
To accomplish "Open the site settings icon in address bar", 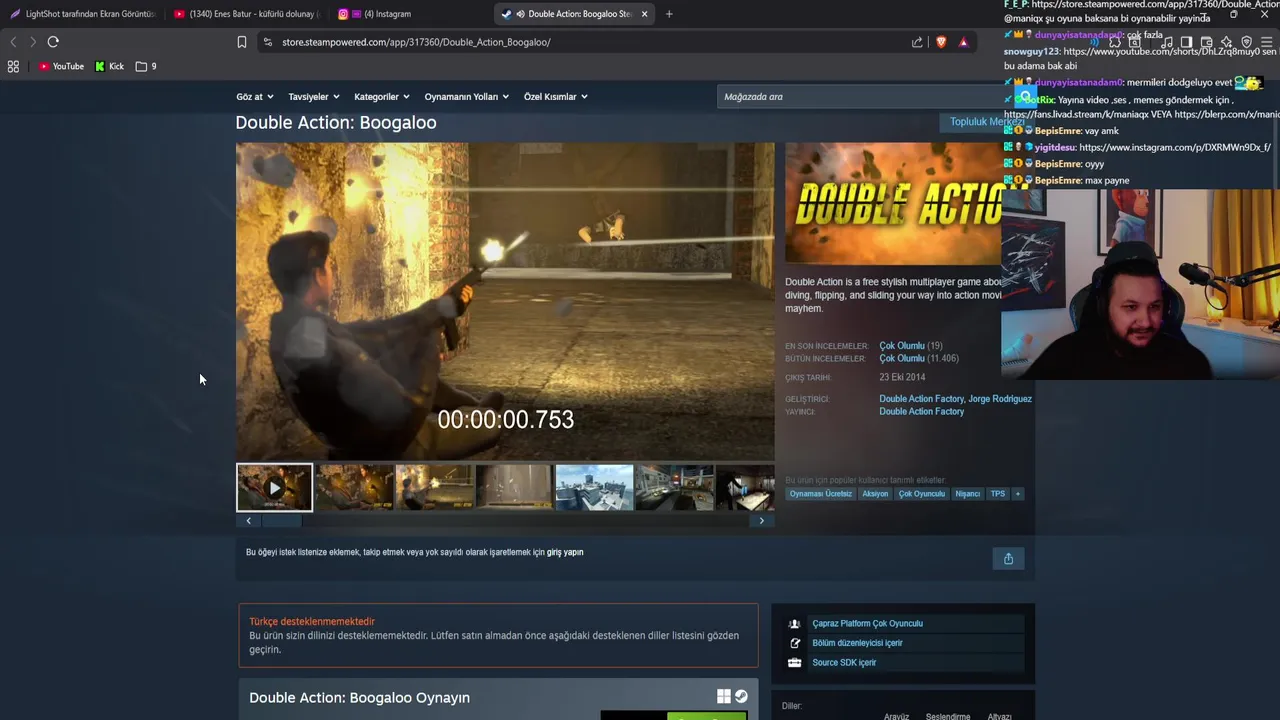I will tap(267, 42).
